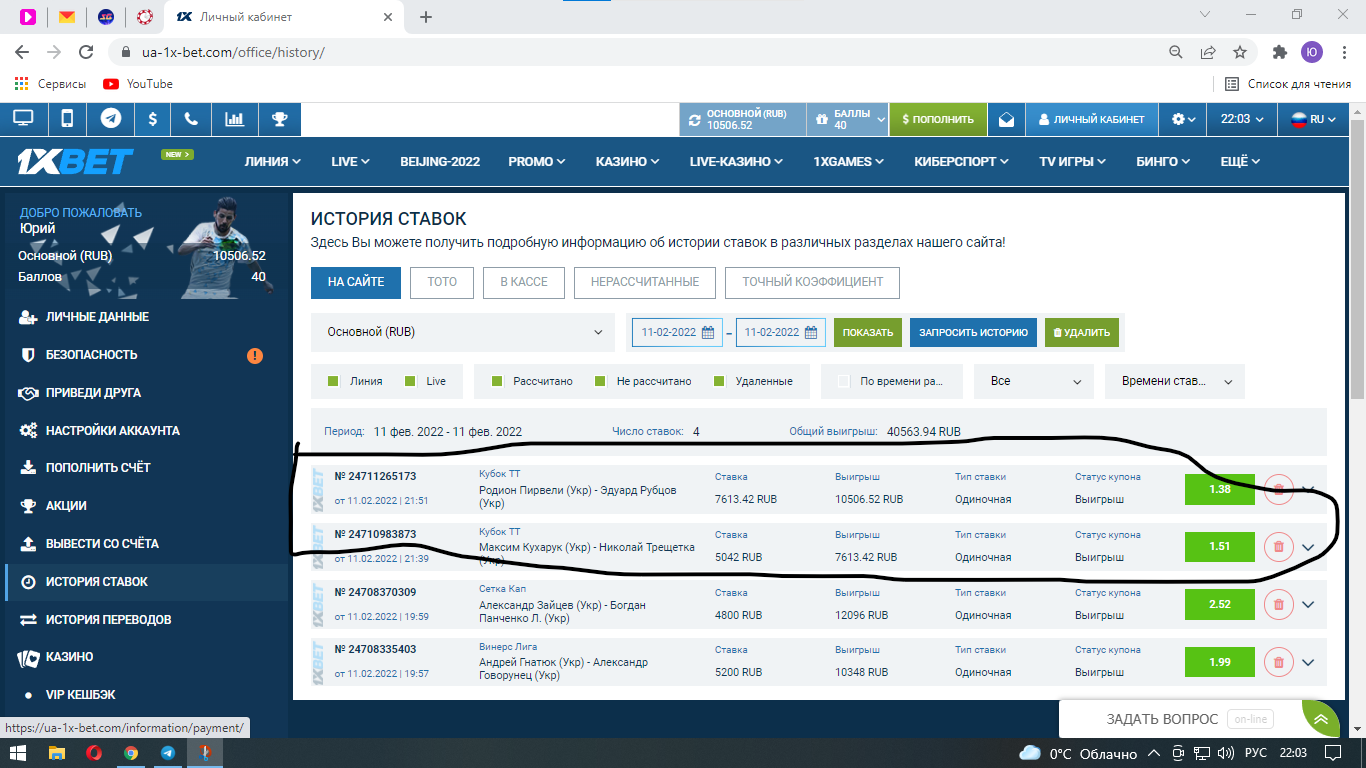
Task: Click the ПОКАЗАТЬ button
Action: click(x=867, y=332)
